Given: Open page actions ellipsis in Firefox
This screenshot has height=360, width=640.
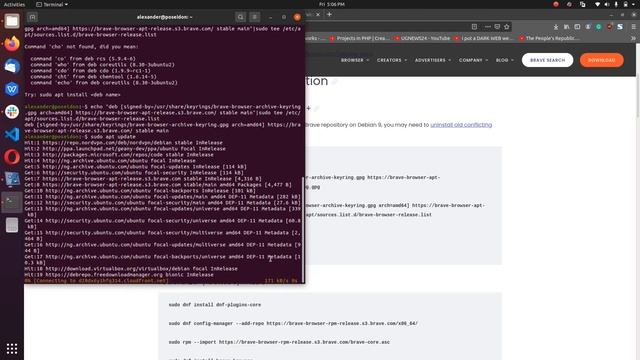Looking at the screenshot, I should [488, 27].
